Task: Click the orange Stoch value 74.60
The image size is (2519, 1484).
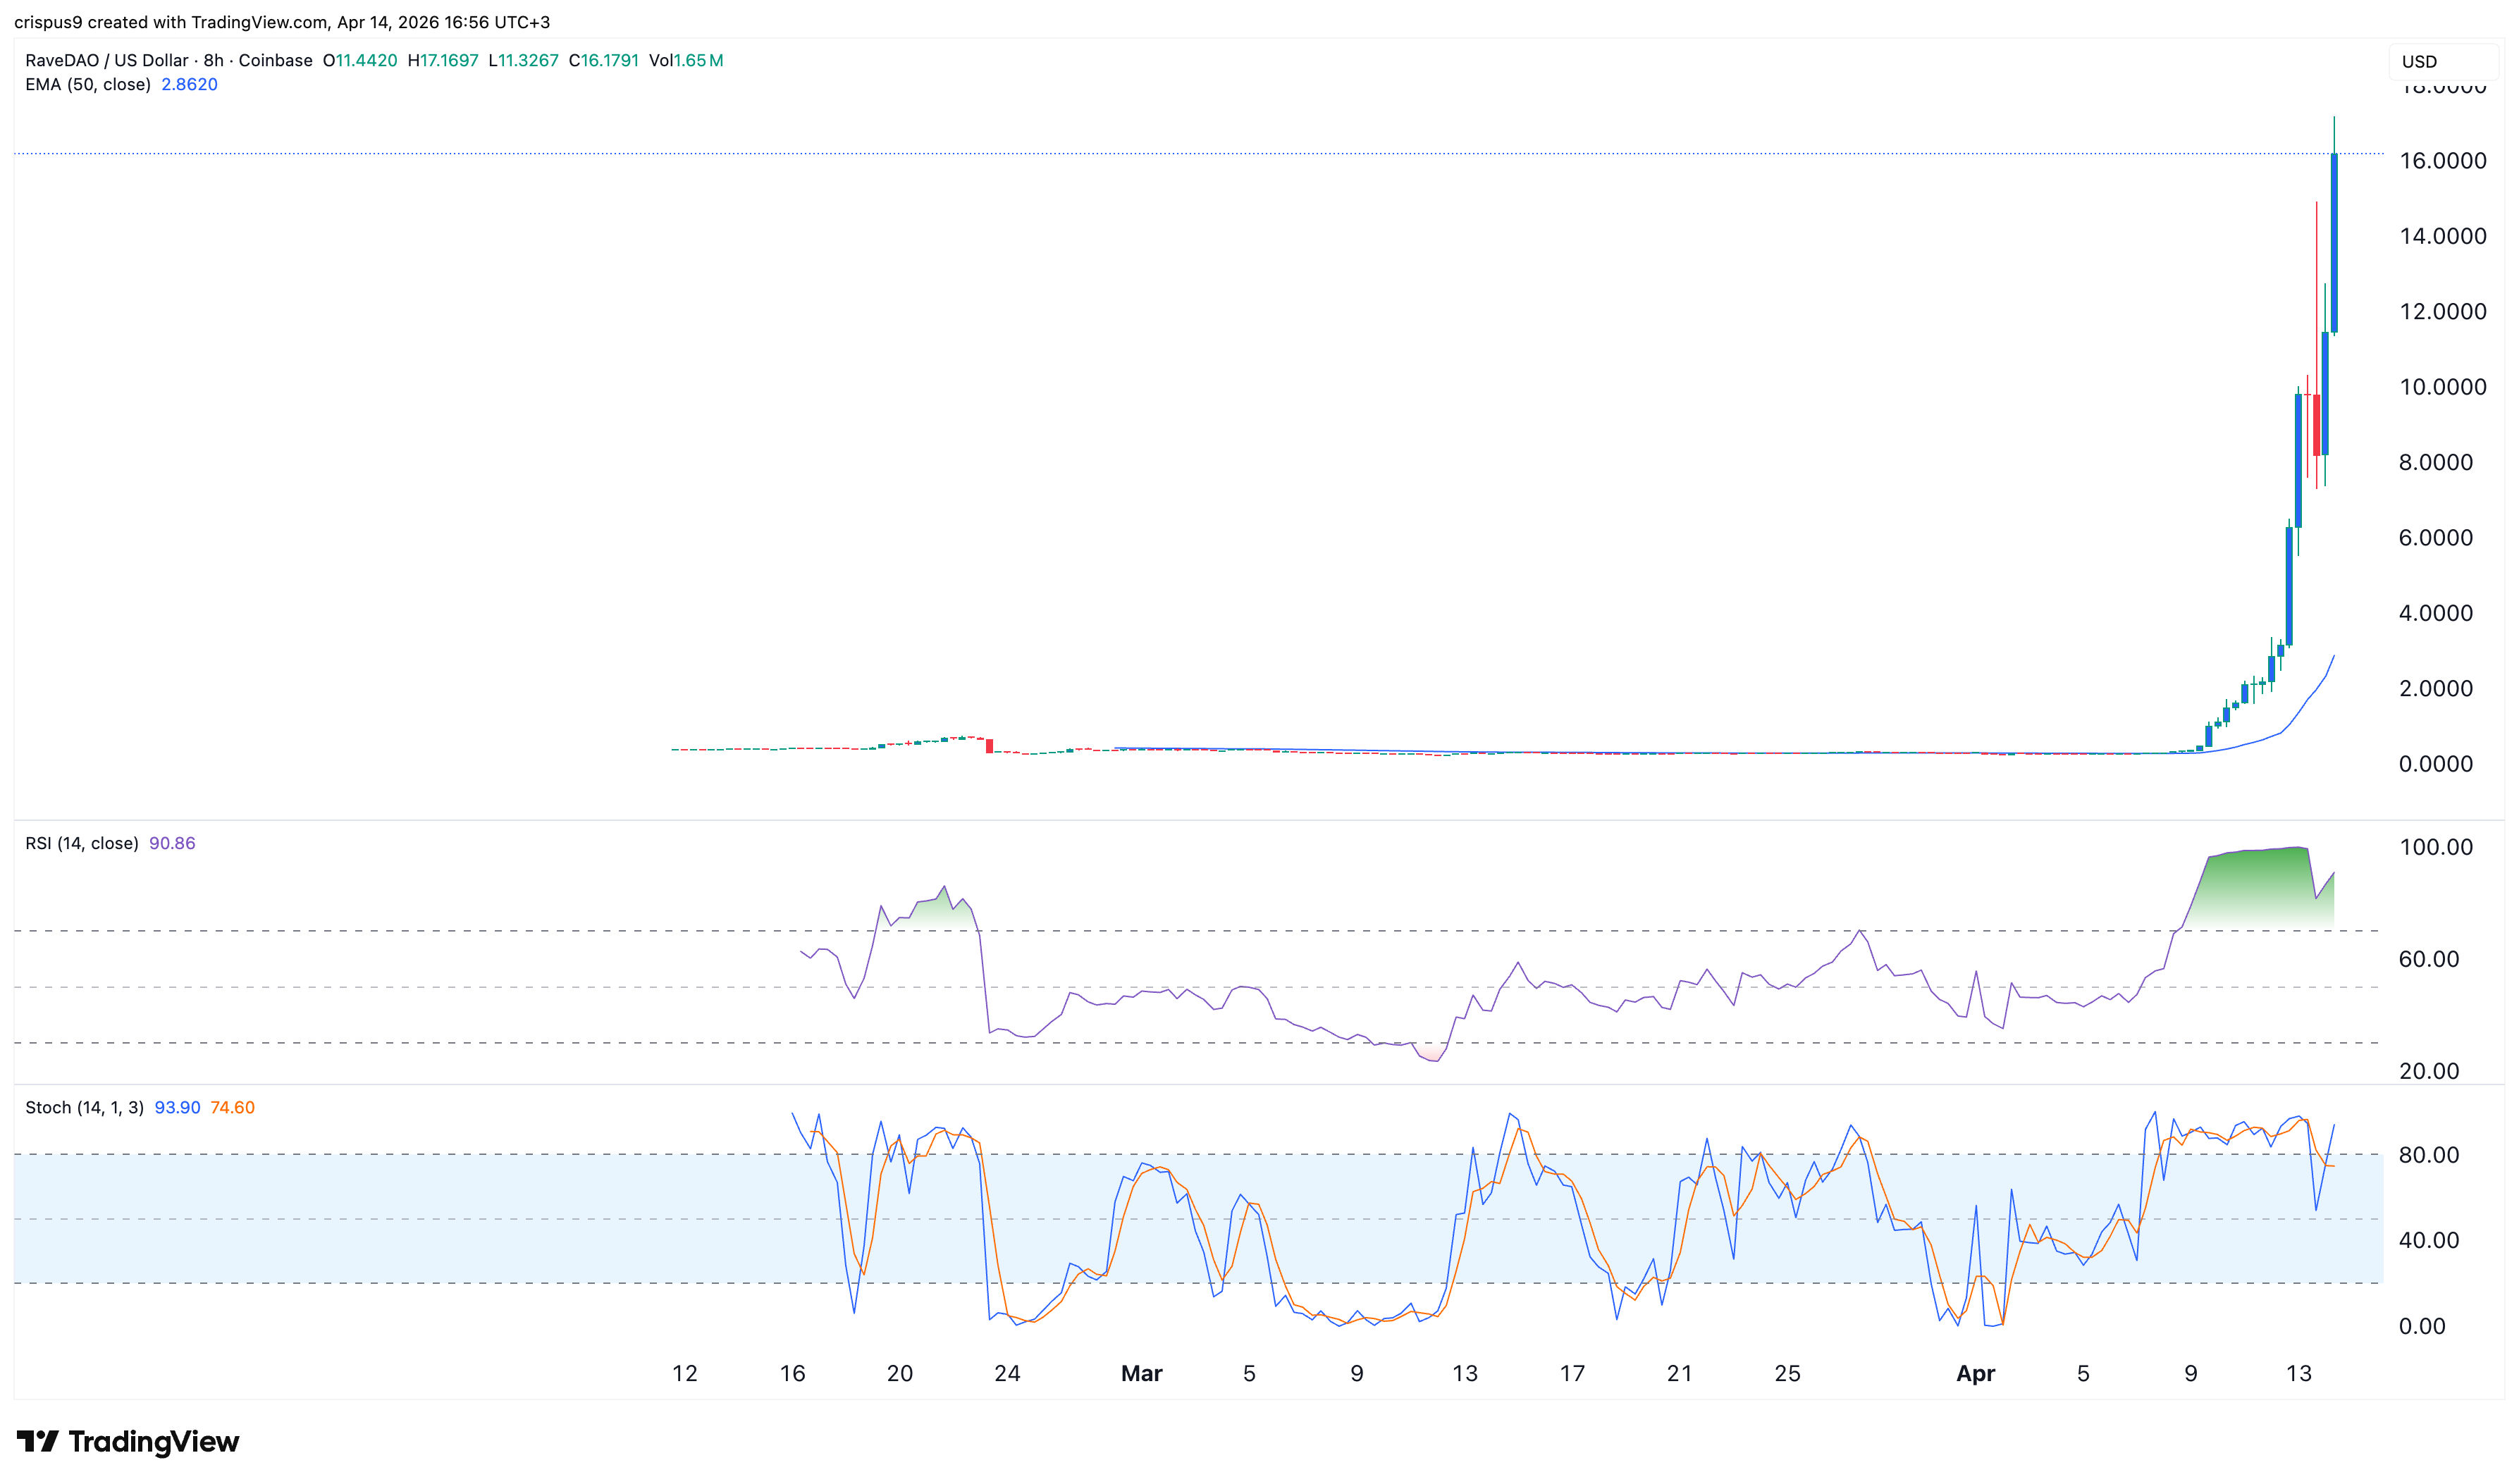Action: click(232, 1107)
